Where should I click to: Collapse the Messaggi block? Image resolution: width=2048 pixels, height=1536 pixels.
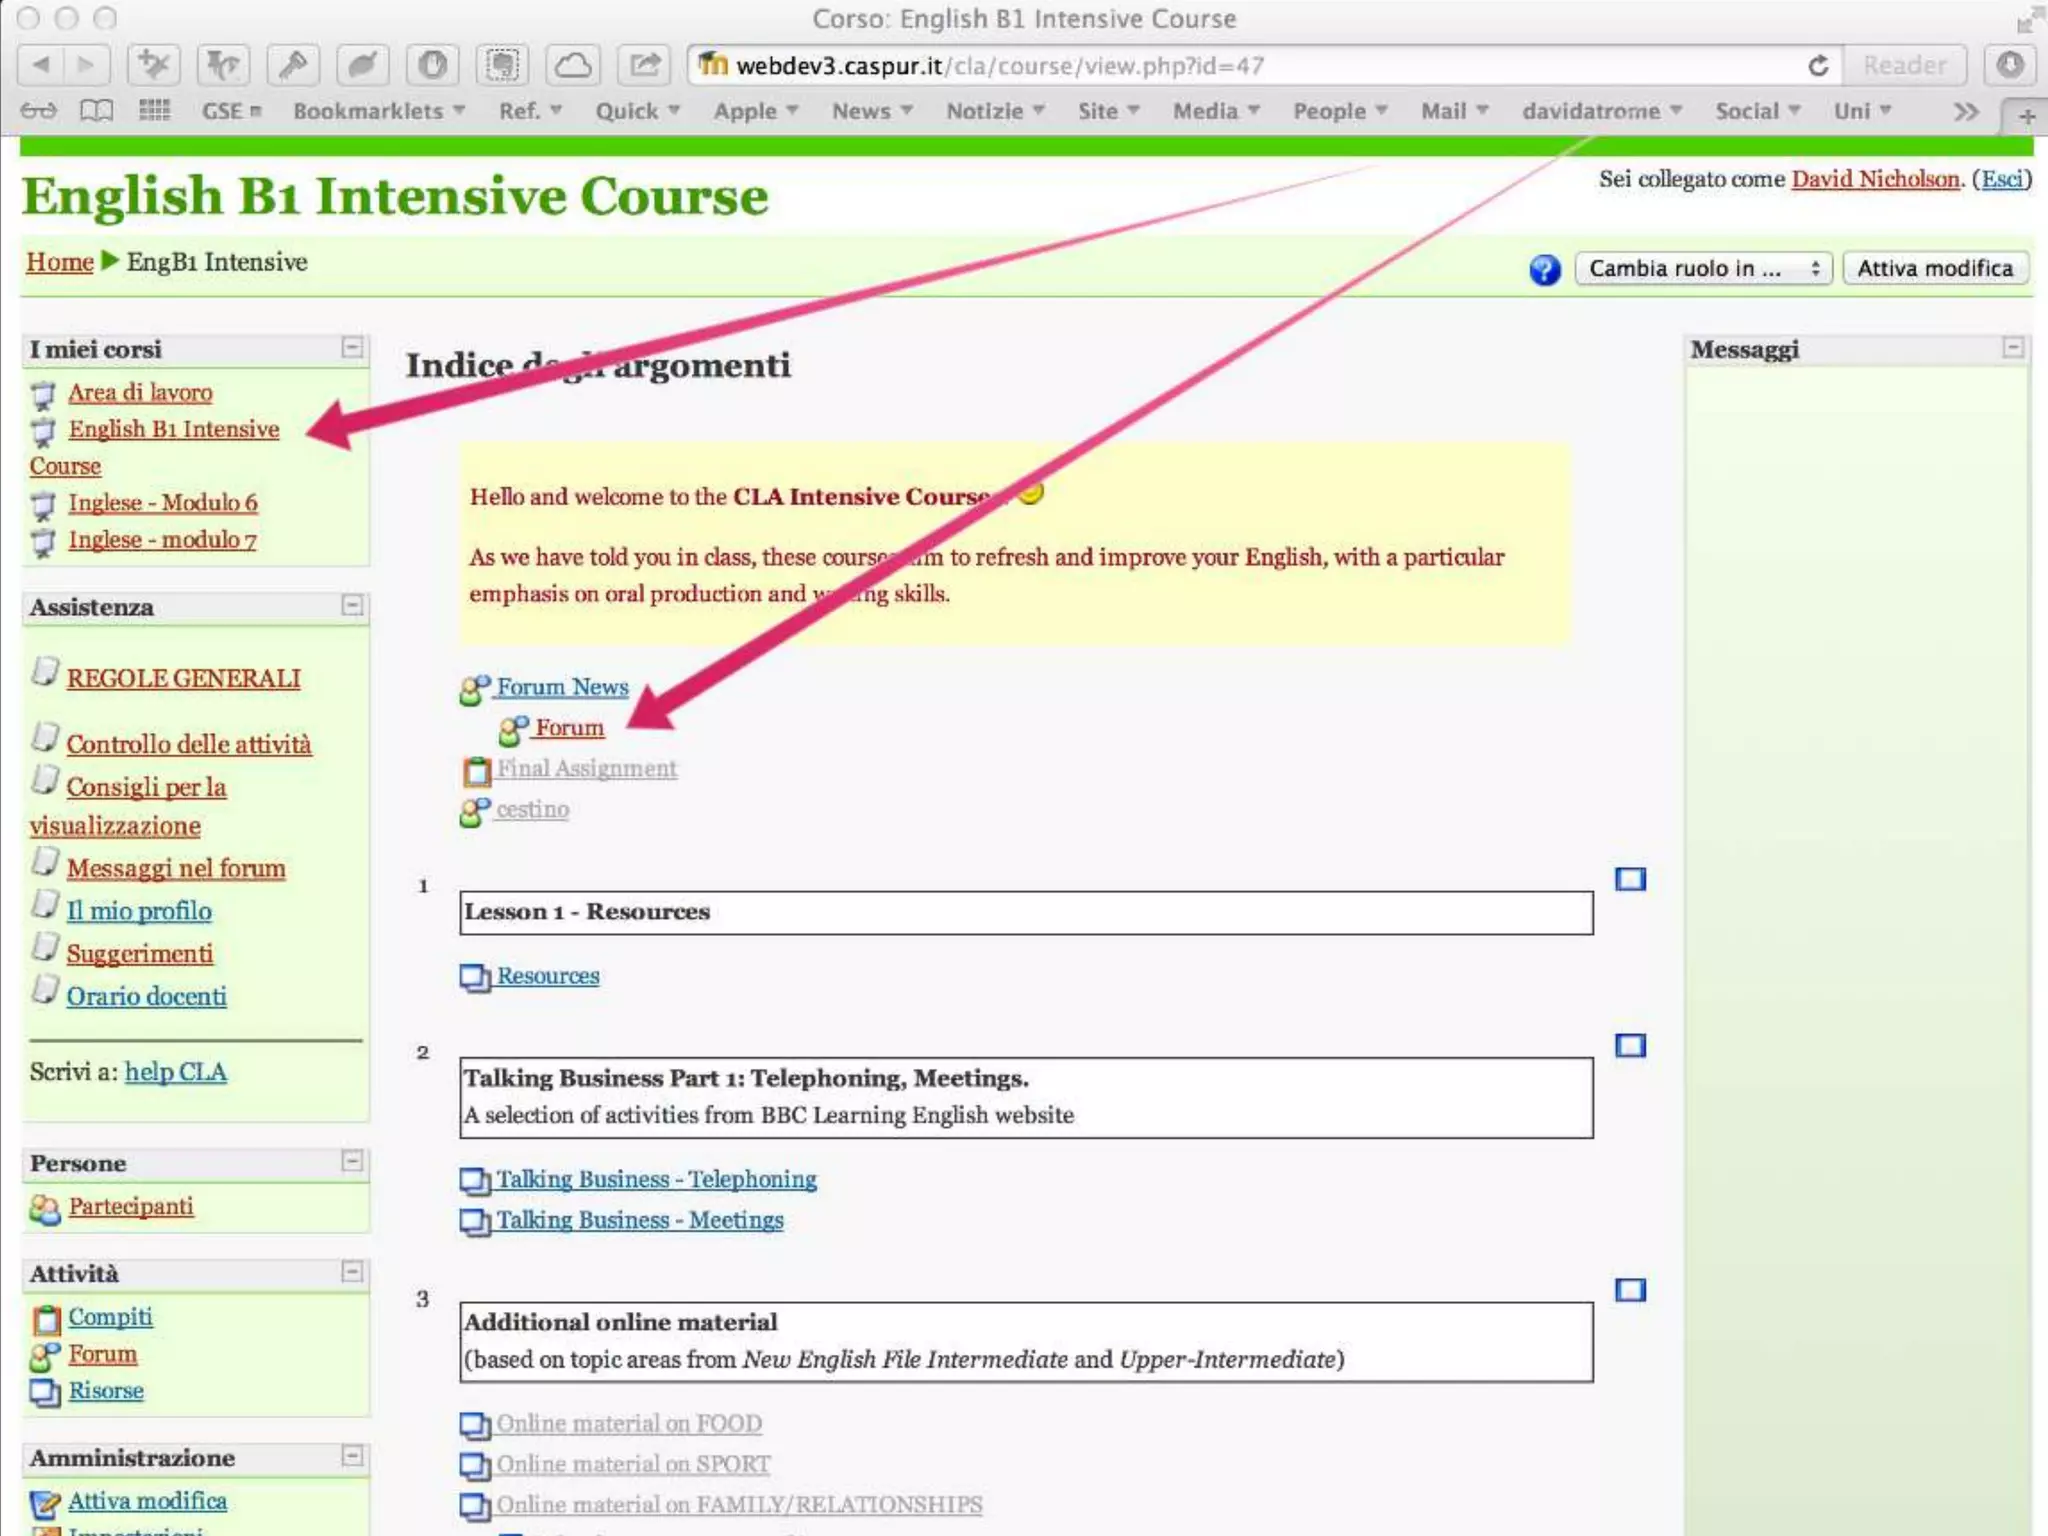pos(2012,347)
